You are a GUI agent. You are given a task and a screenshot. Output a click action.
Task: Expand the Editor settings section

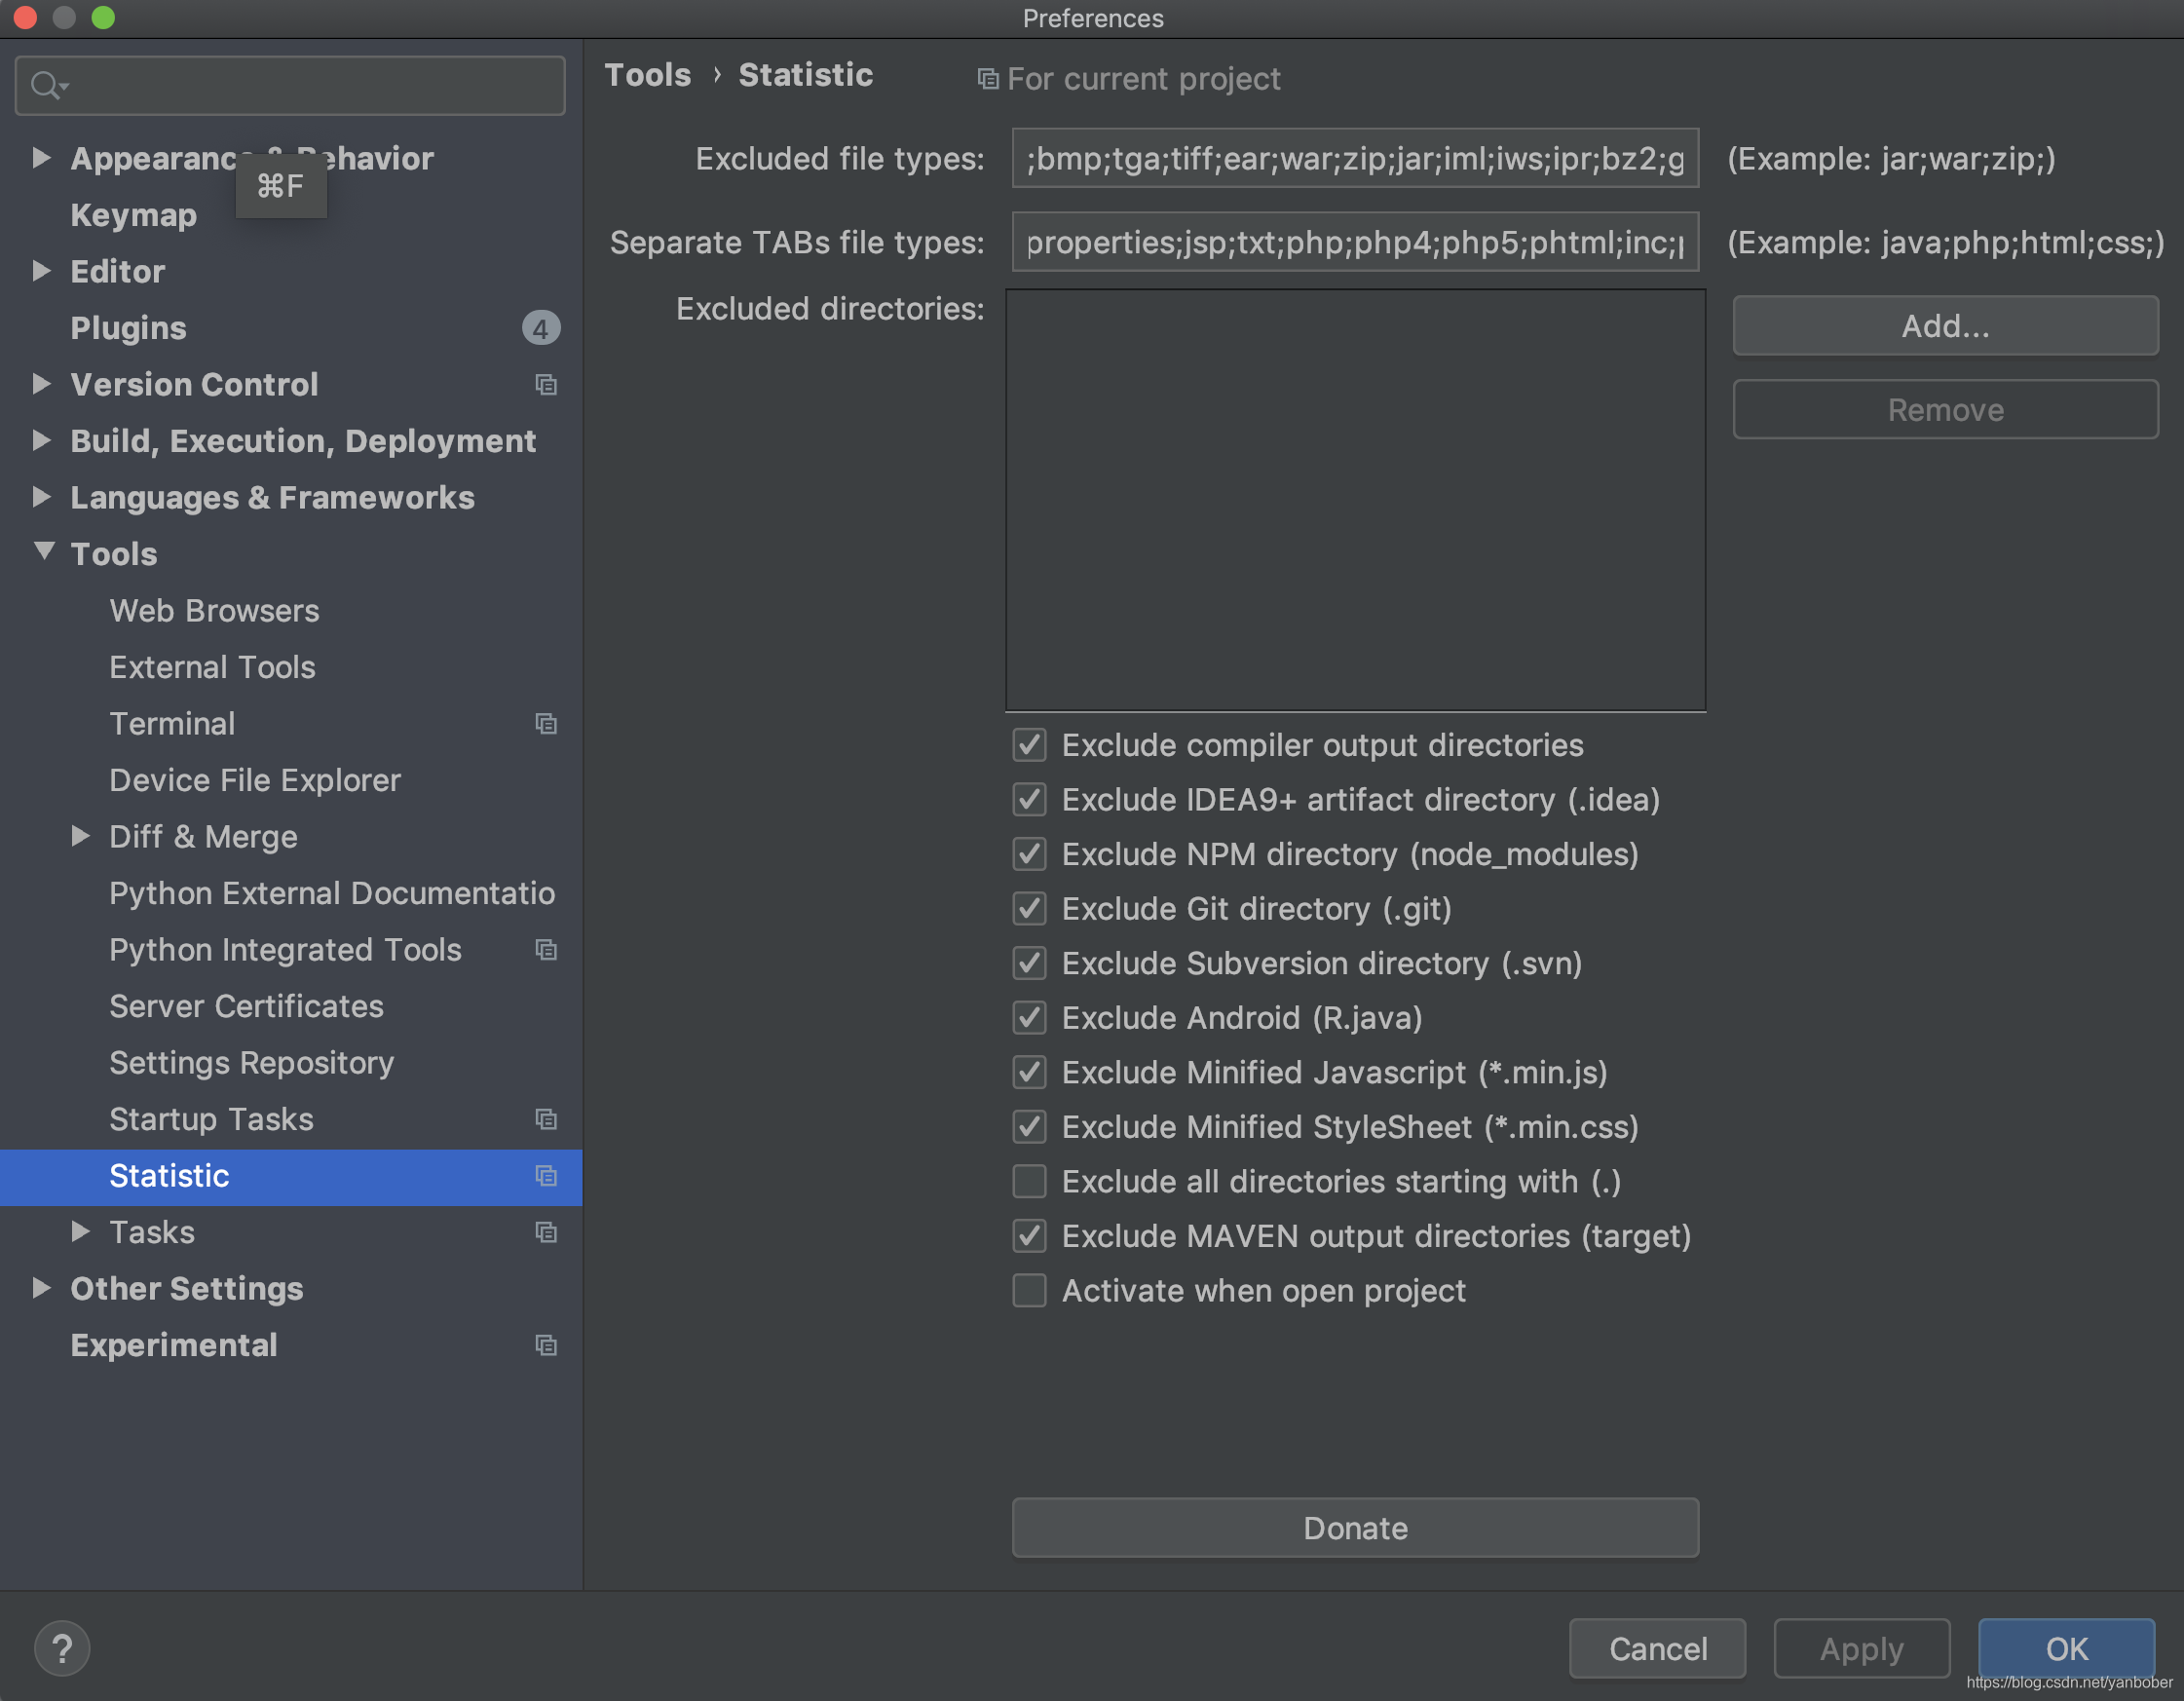[x=41, y=271]
